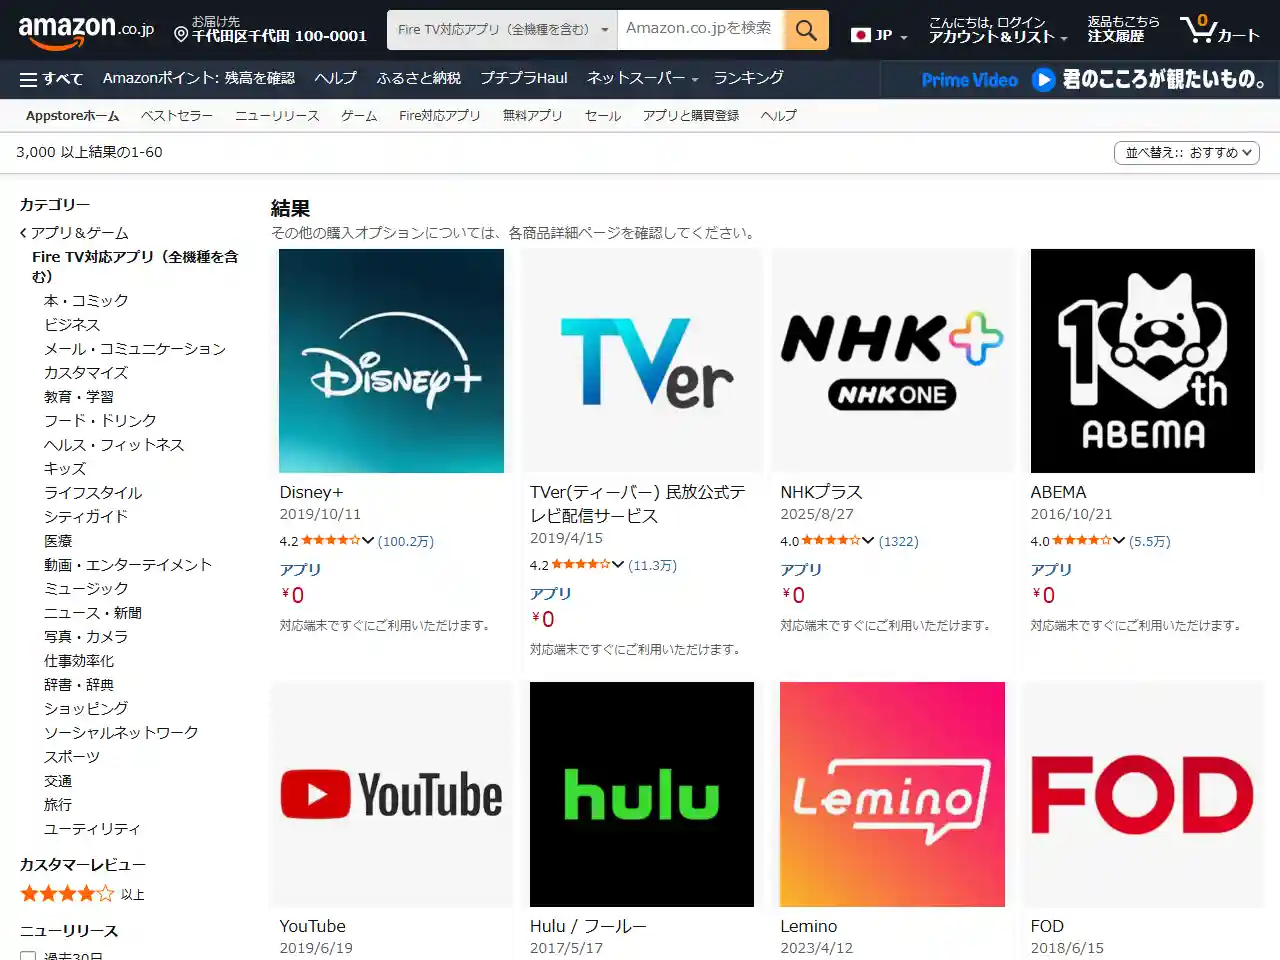
Task: Select the ニュース・新聞 category
Action: (93, 613)
